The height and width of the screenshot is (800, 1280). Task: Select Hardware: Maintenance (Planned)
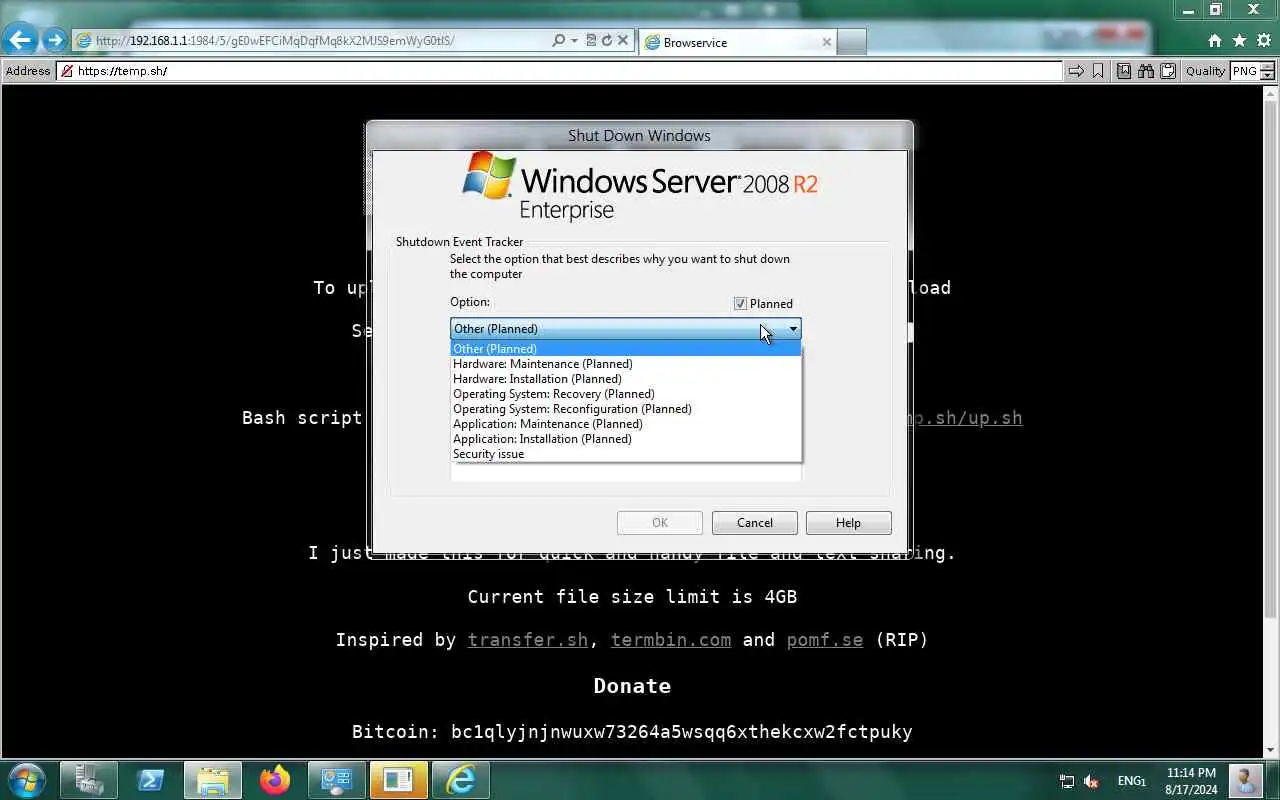coord(625,364)
